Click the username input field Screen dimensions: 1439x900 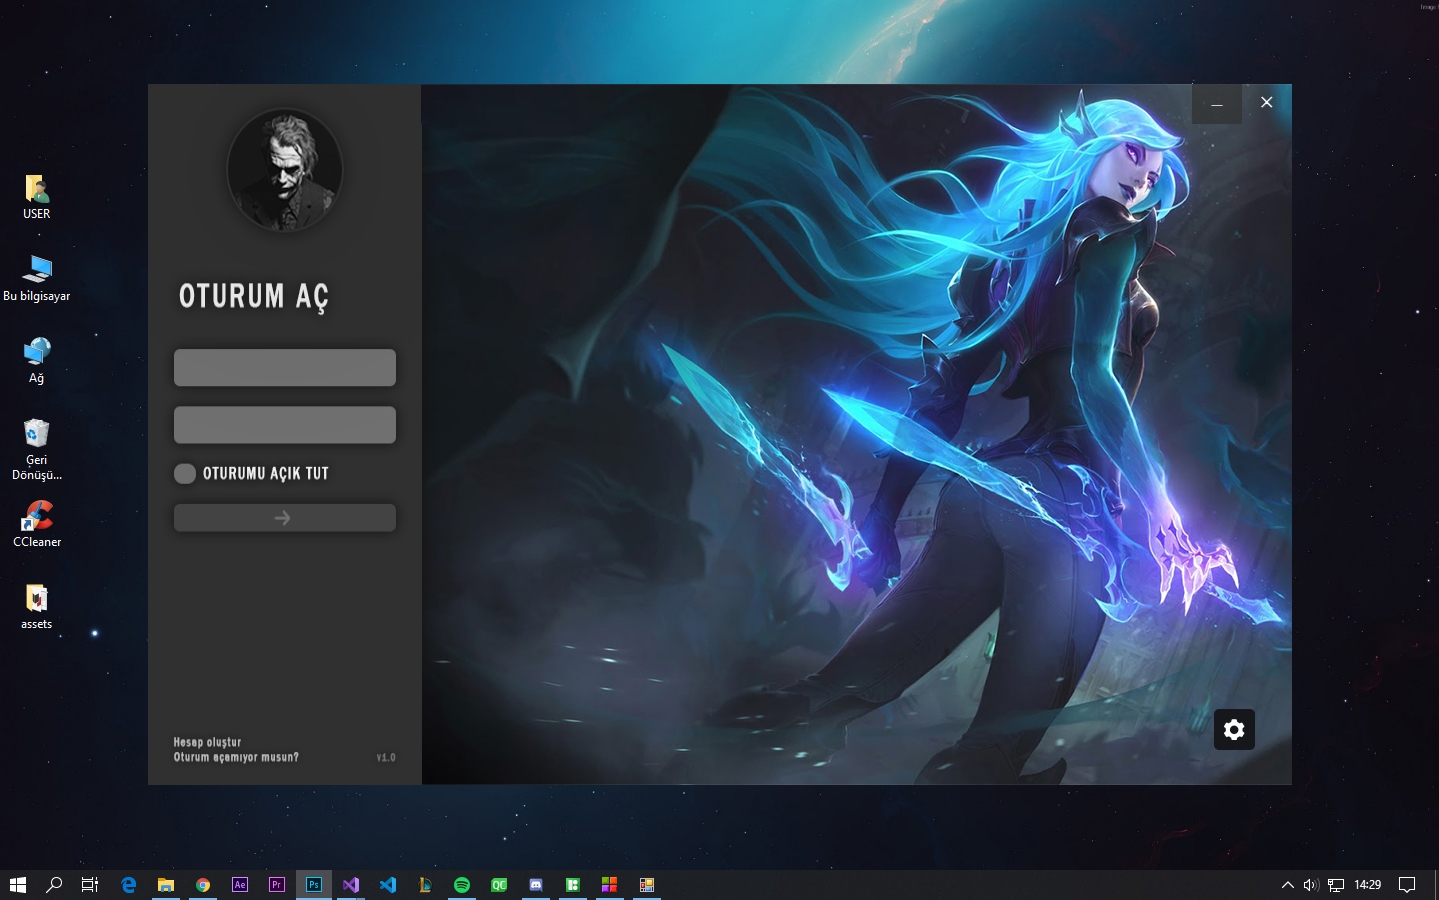(x=285, y=367)
